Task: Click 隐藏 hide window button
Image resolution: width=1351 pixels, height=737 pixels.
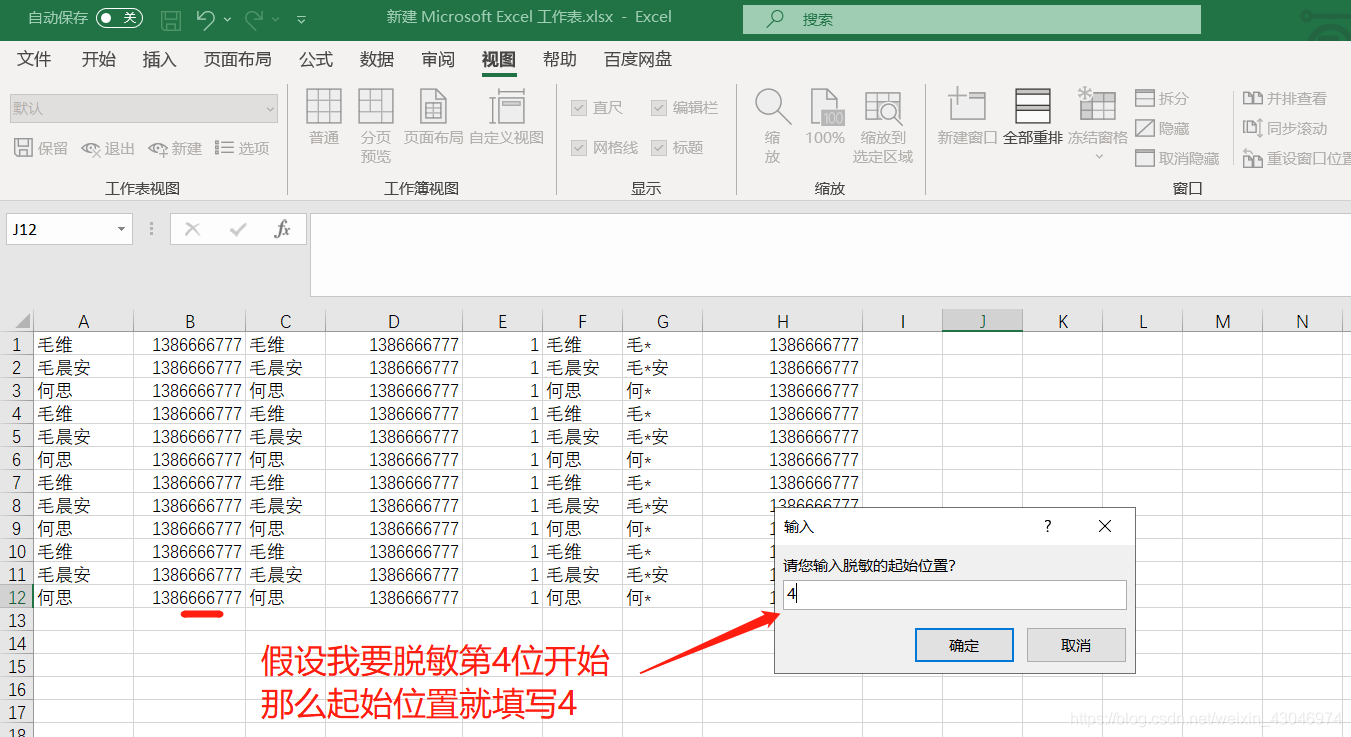Action: click(x=1163, y=128)
